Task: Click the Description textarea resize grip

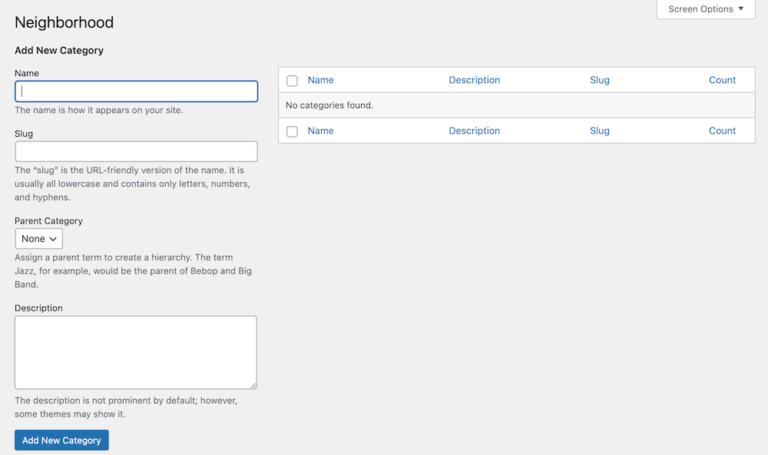Action: 253,385
